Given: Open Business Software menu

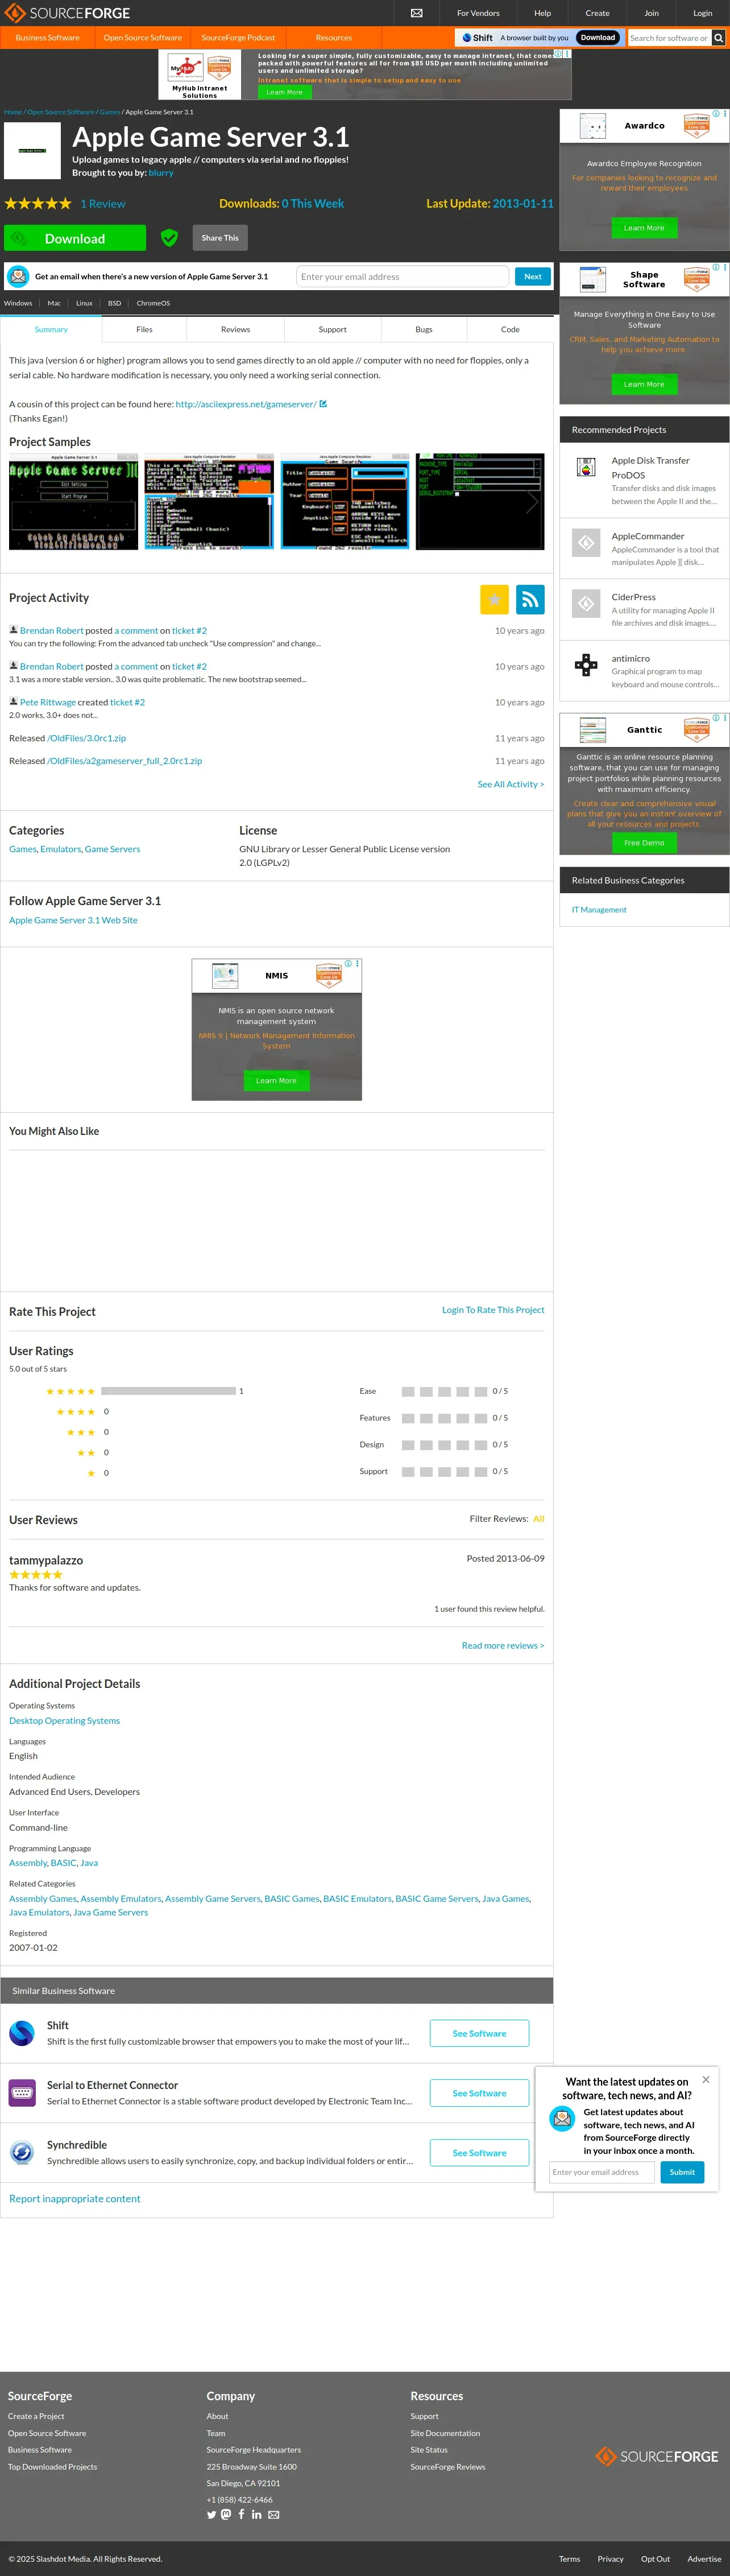Looking at the screenshot, I should pyautogui.click(x=47, y=38).
